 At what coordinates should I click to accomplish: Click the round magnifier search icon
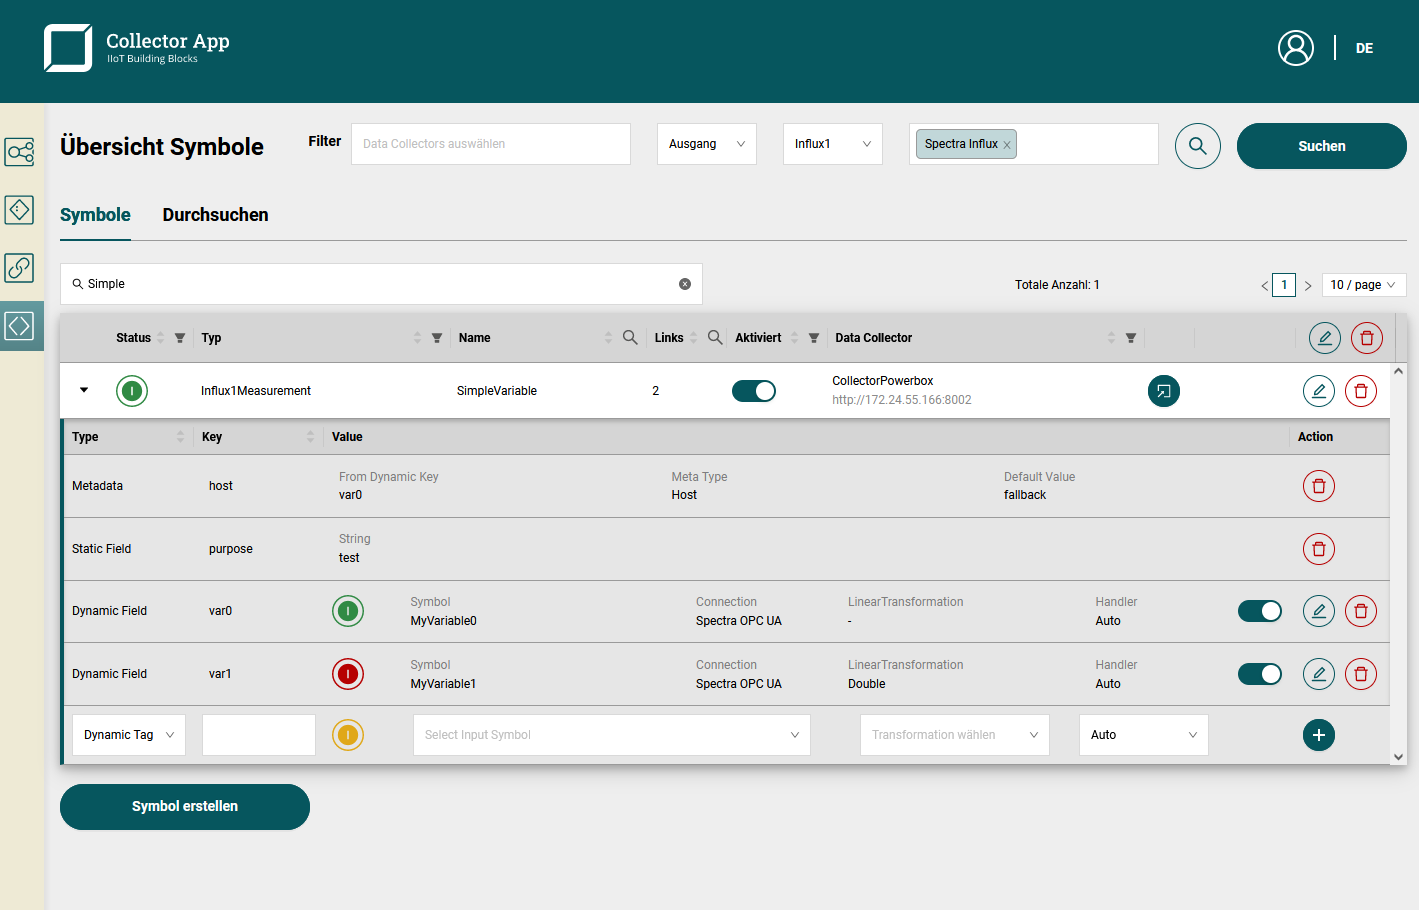point(1197,146)
